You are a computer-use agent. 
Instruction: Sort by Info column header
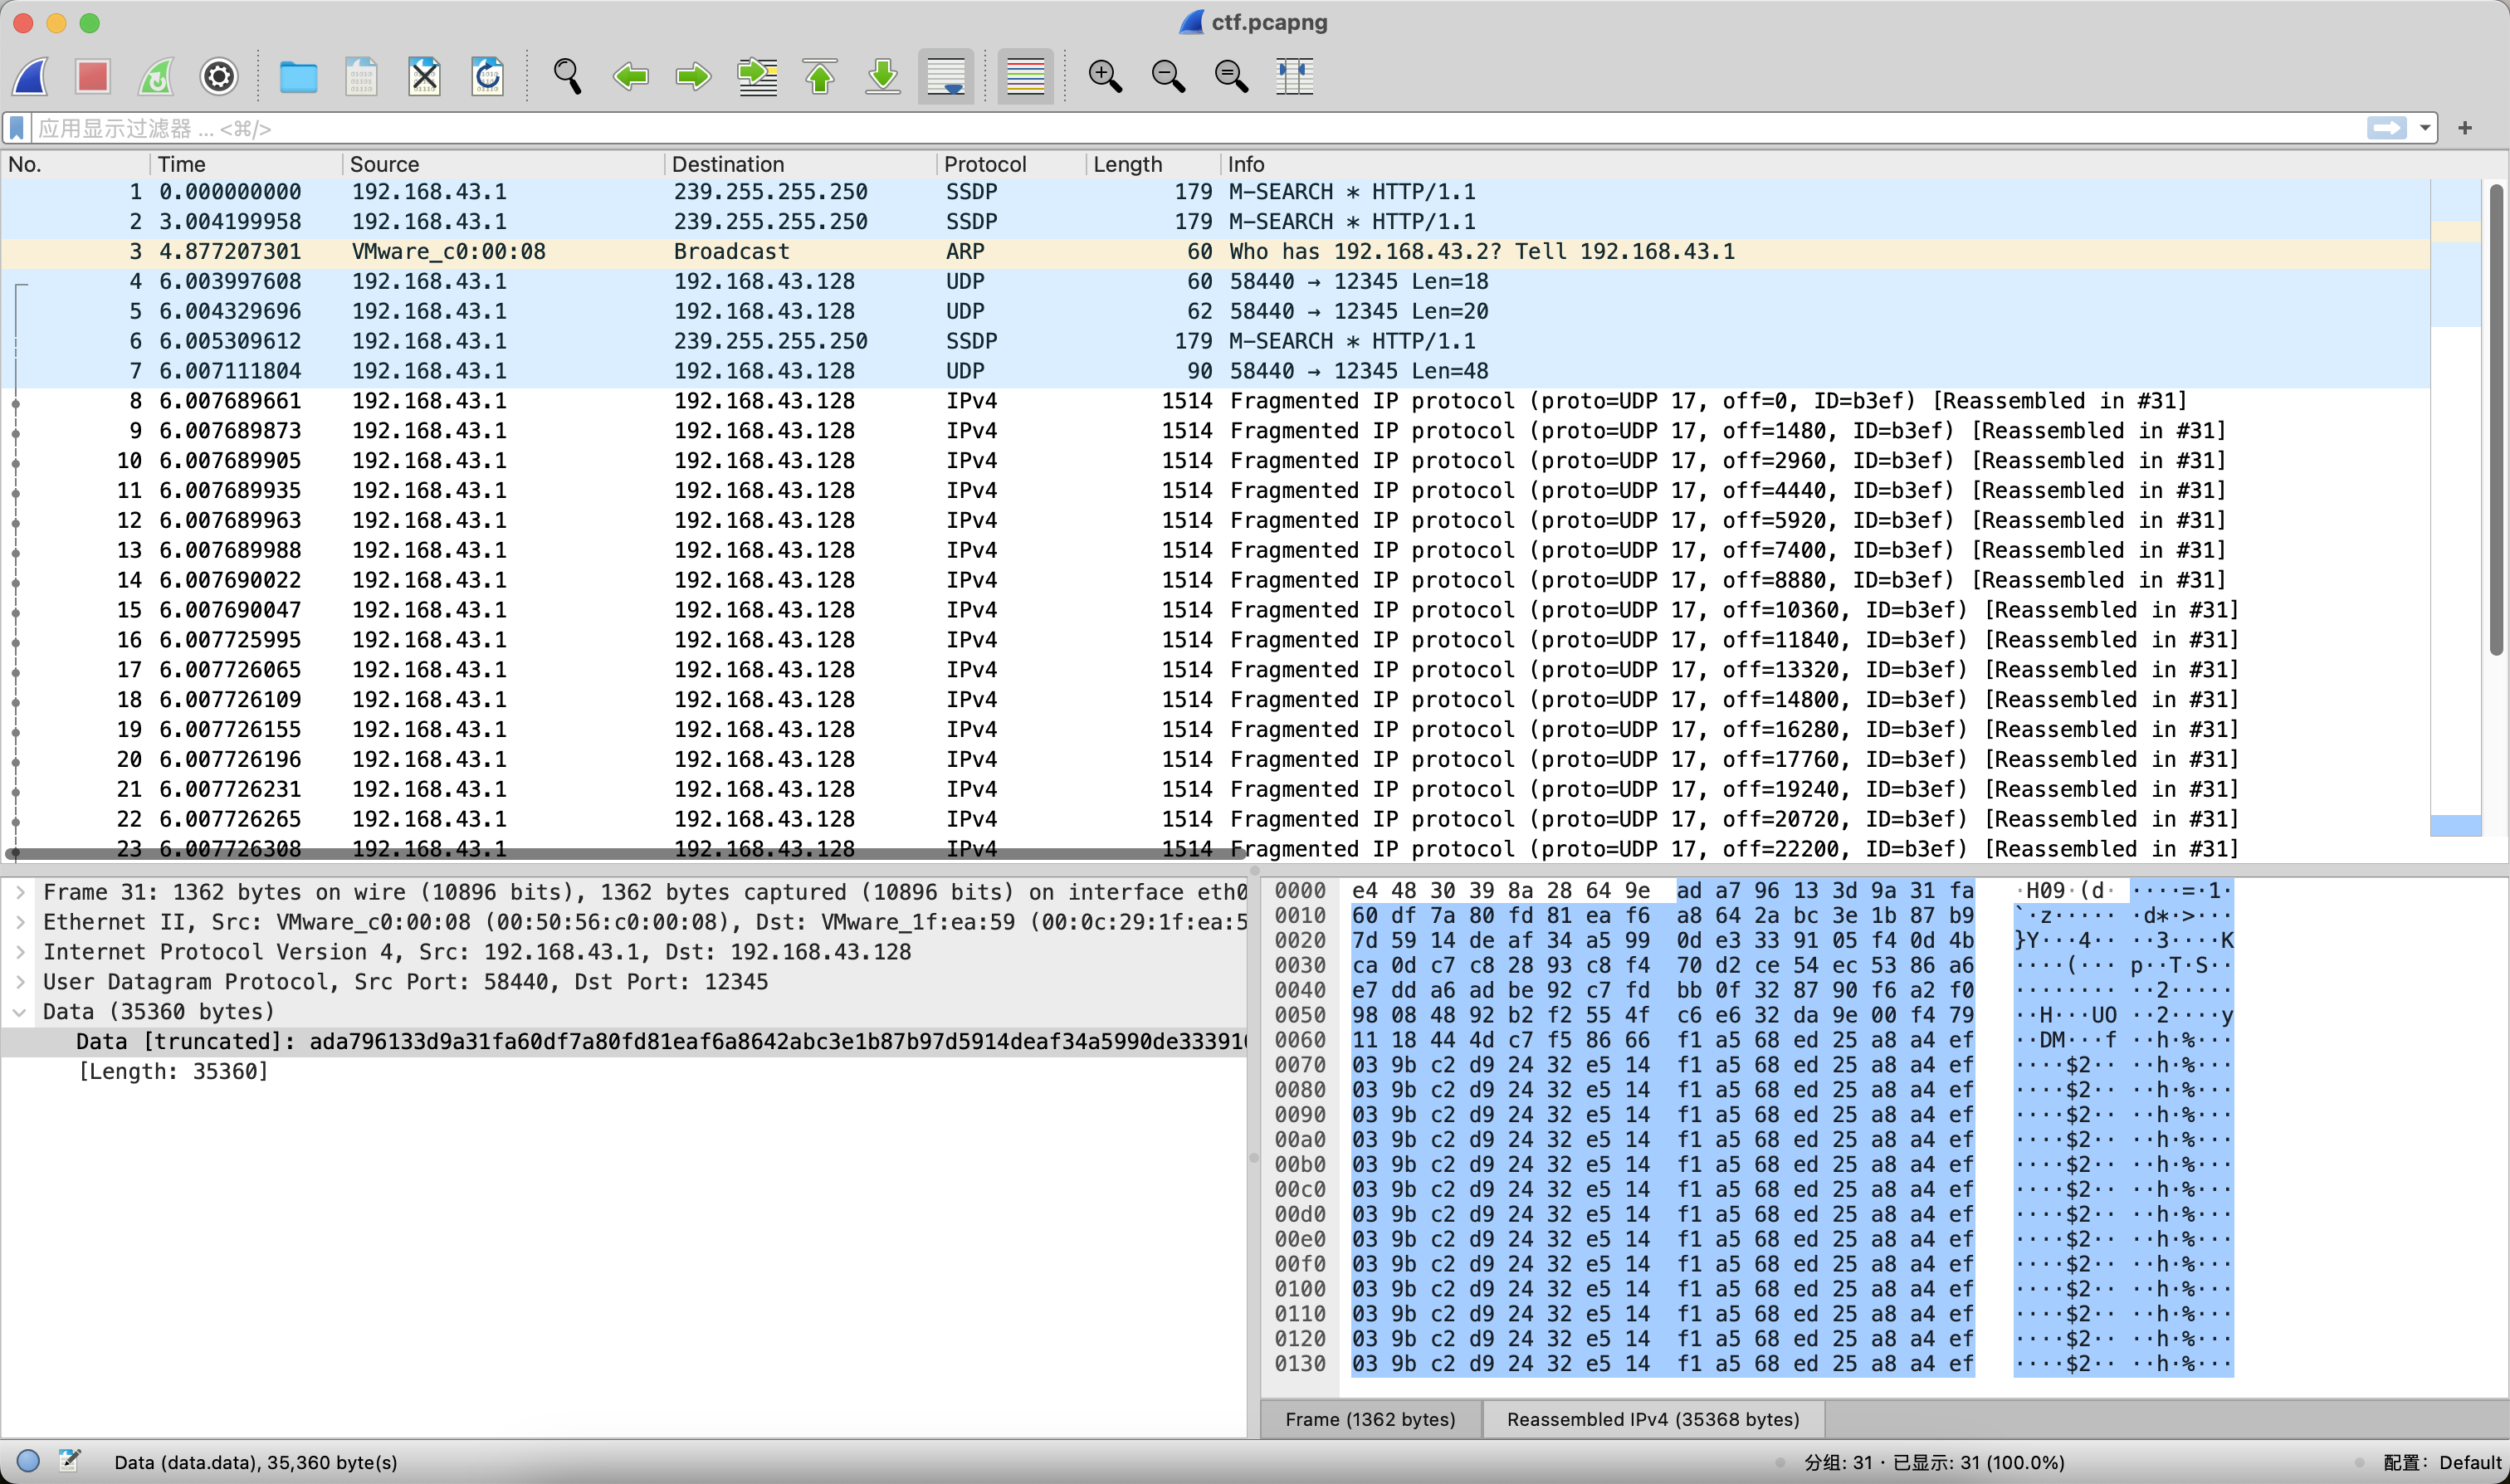[1825, 164]
